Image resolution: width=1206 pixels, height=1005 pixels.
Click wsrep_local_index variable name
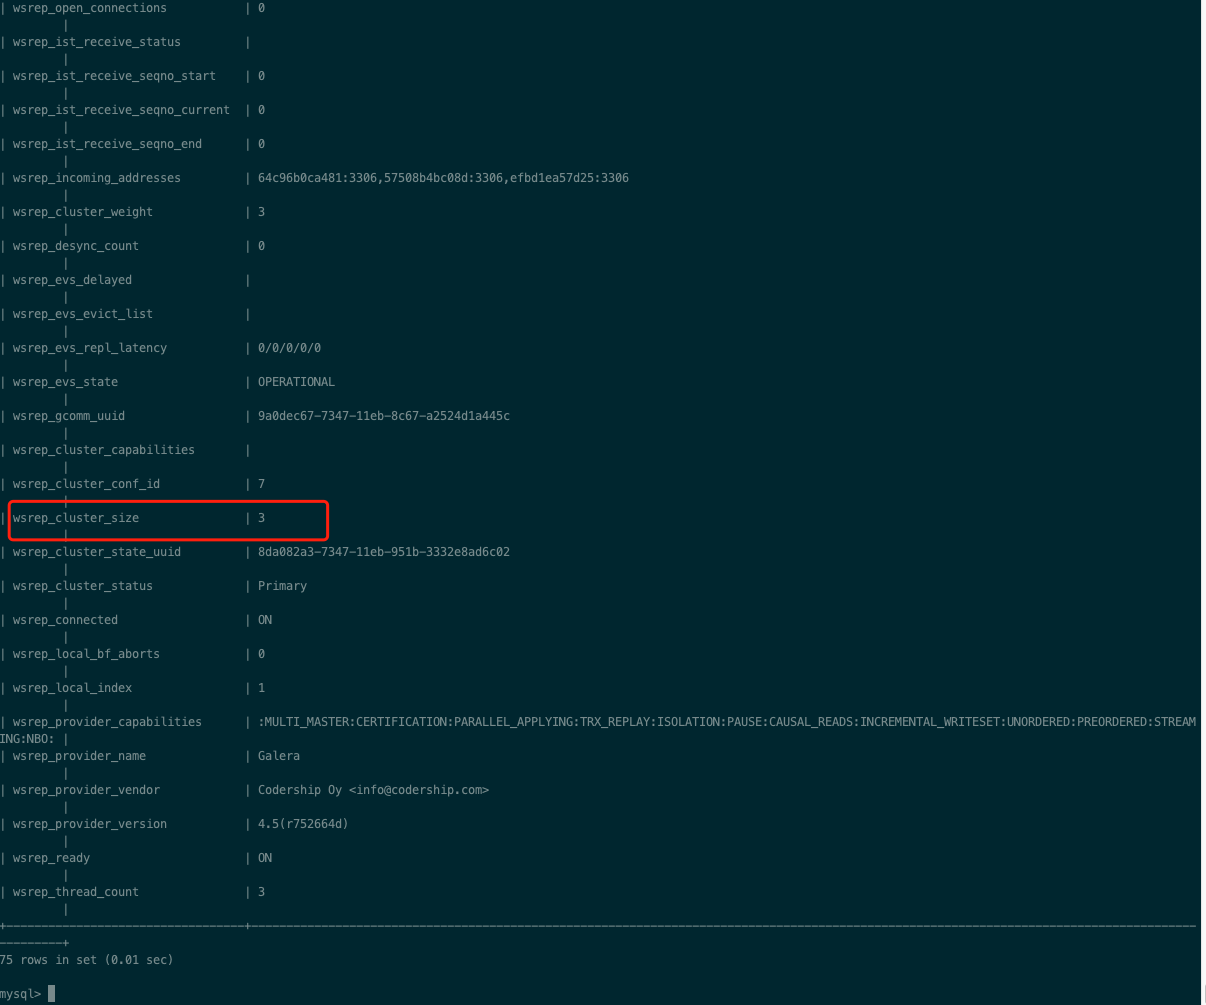(x=72, y=688)
